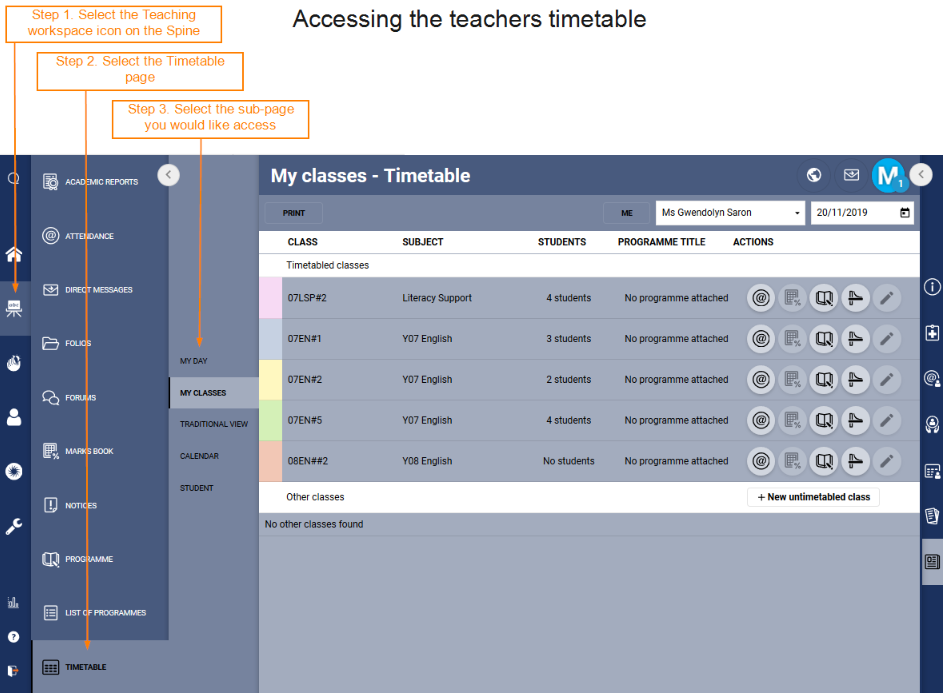Click the attendance icon for 07LSP#2
This screenshot has height=695, width=945.
[762, 298]
